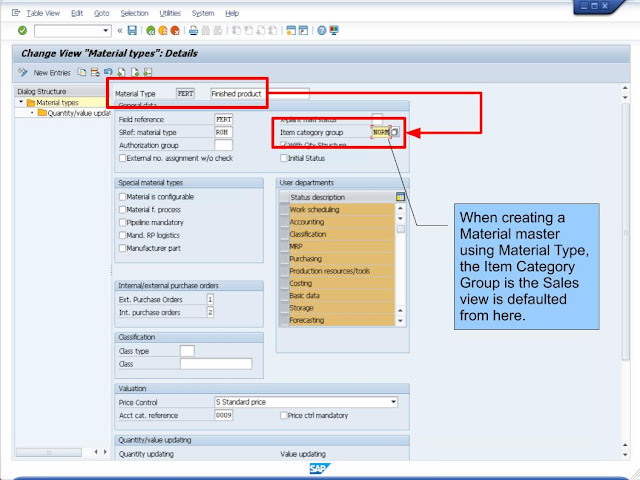Collapse the command field with the double chevron
Screen dimensions: 640x480
tap(120, 30)
